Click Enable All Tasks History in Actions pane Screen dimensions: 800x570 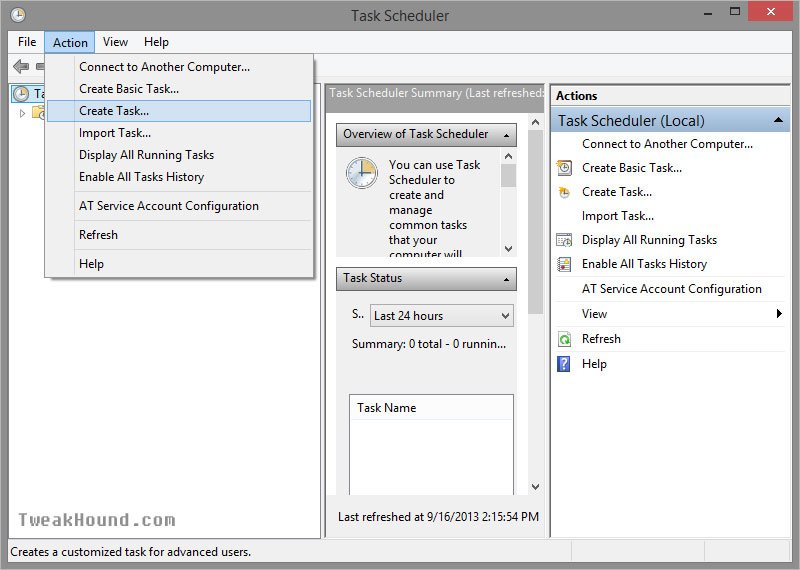pos(644,264)
